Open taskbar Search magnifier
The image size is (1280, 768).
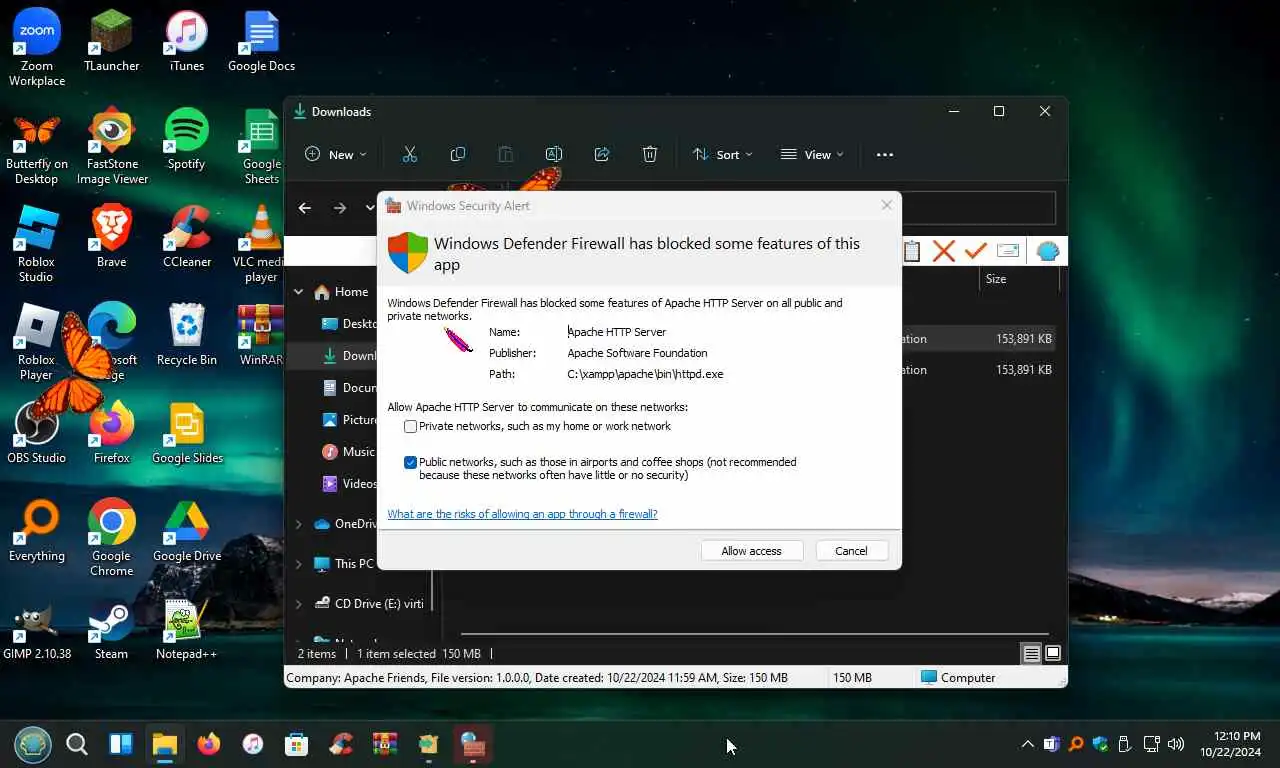[77, 744]
